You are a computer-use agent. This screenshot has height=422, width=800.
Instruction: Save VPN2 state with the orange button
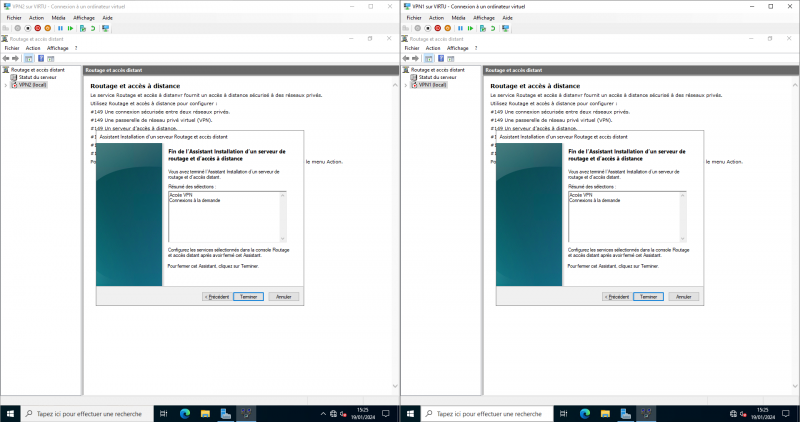click(47, 29)
